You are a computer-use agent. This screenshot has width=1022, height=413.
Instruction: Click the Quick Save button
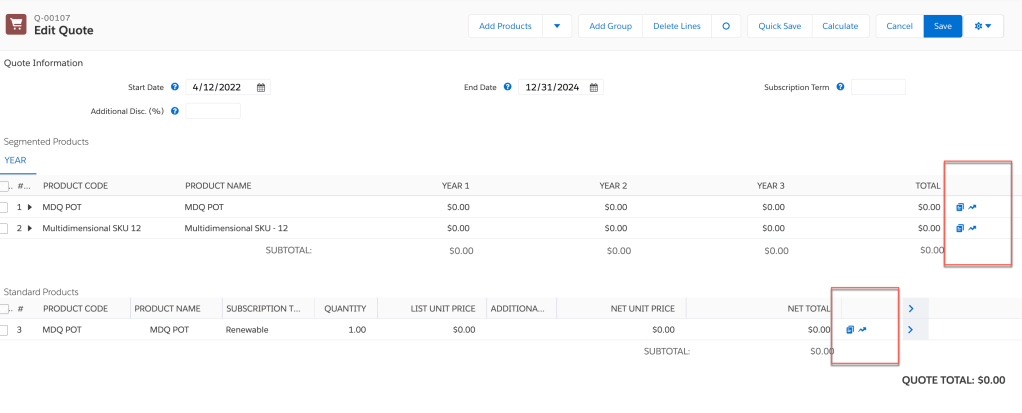(780, 26)
